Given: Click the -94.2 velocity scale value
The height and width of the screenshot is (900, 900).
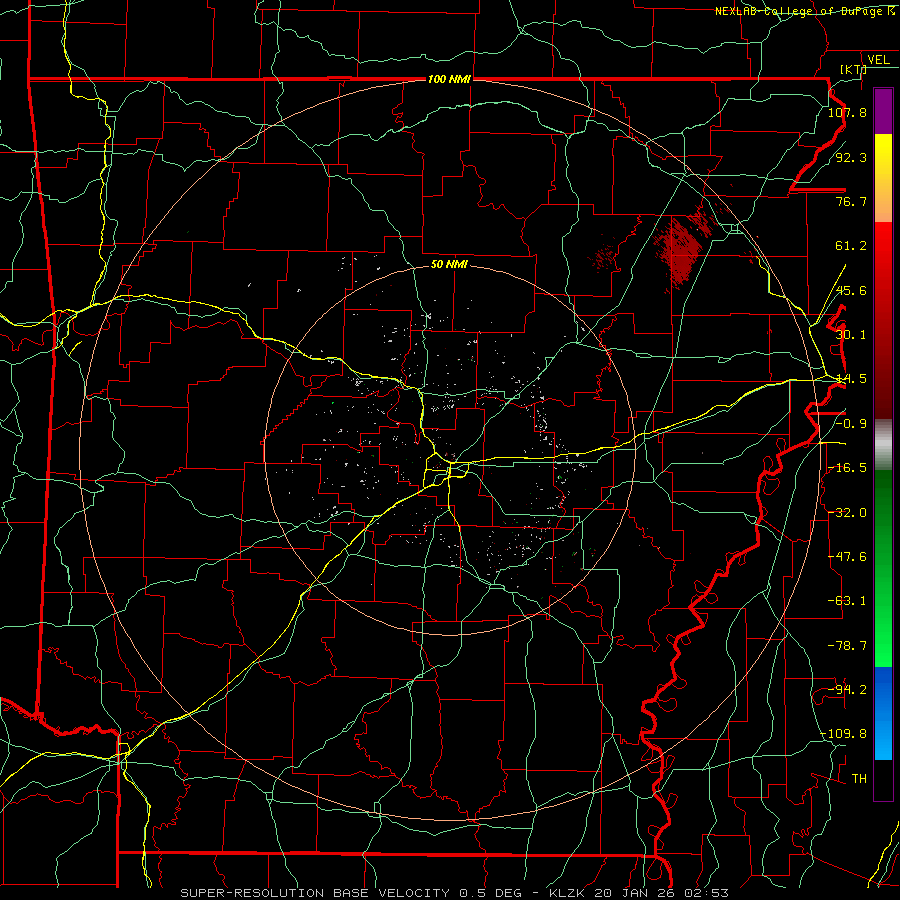Looking at the screenshot, I should pos(847,690).
